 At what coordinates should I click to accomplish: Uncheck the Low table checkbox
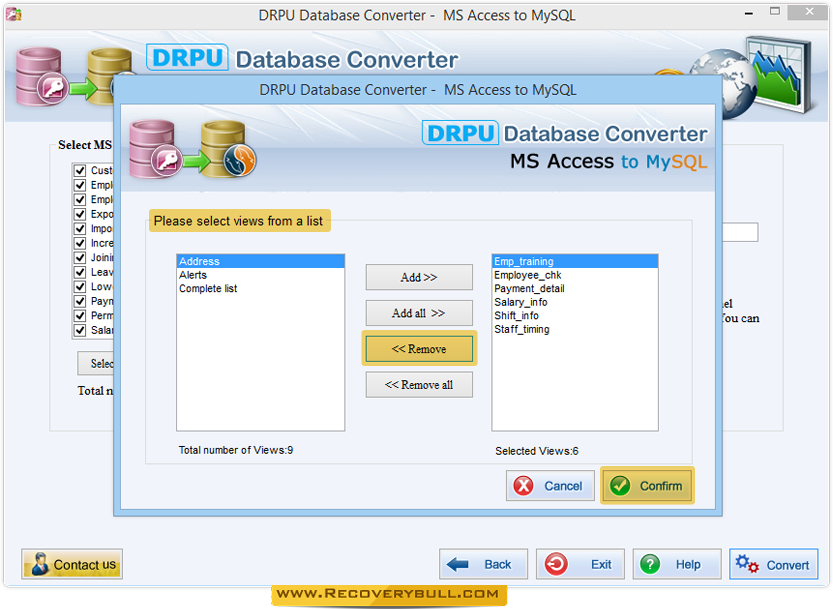tap(80, 286)
